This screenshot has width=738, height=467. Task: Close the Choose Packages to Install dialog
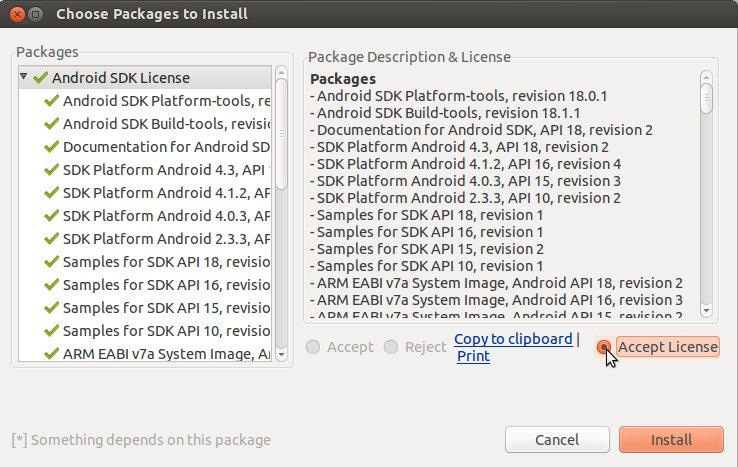[x=17, y=14]
